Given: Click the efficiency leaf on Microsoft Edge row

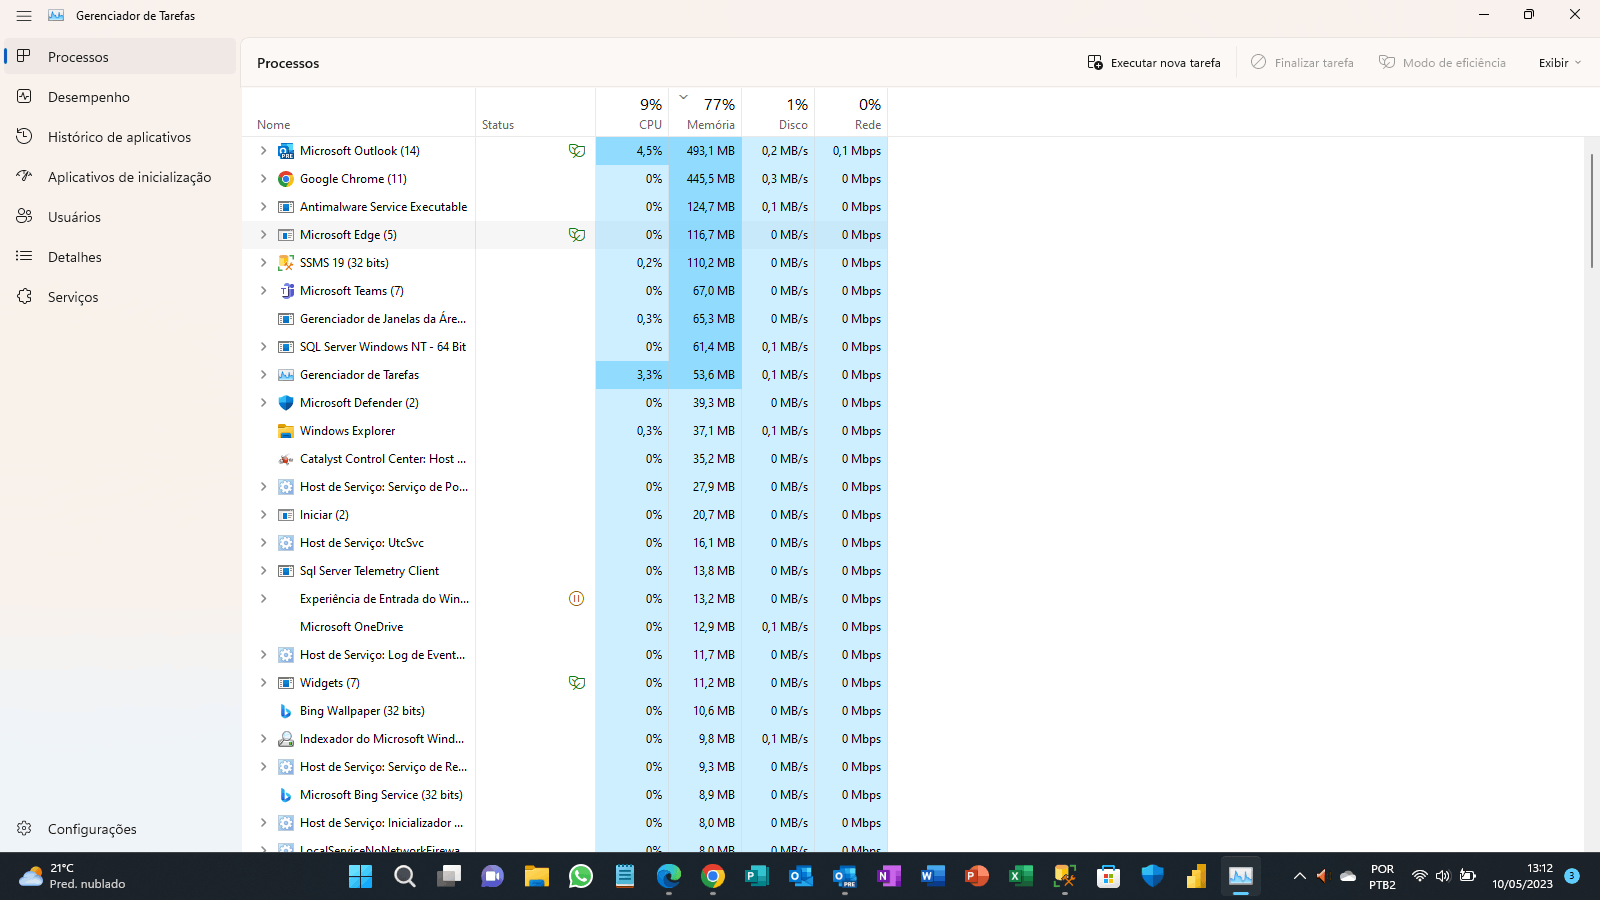Looking at the screenshot, I should (577, 235).
